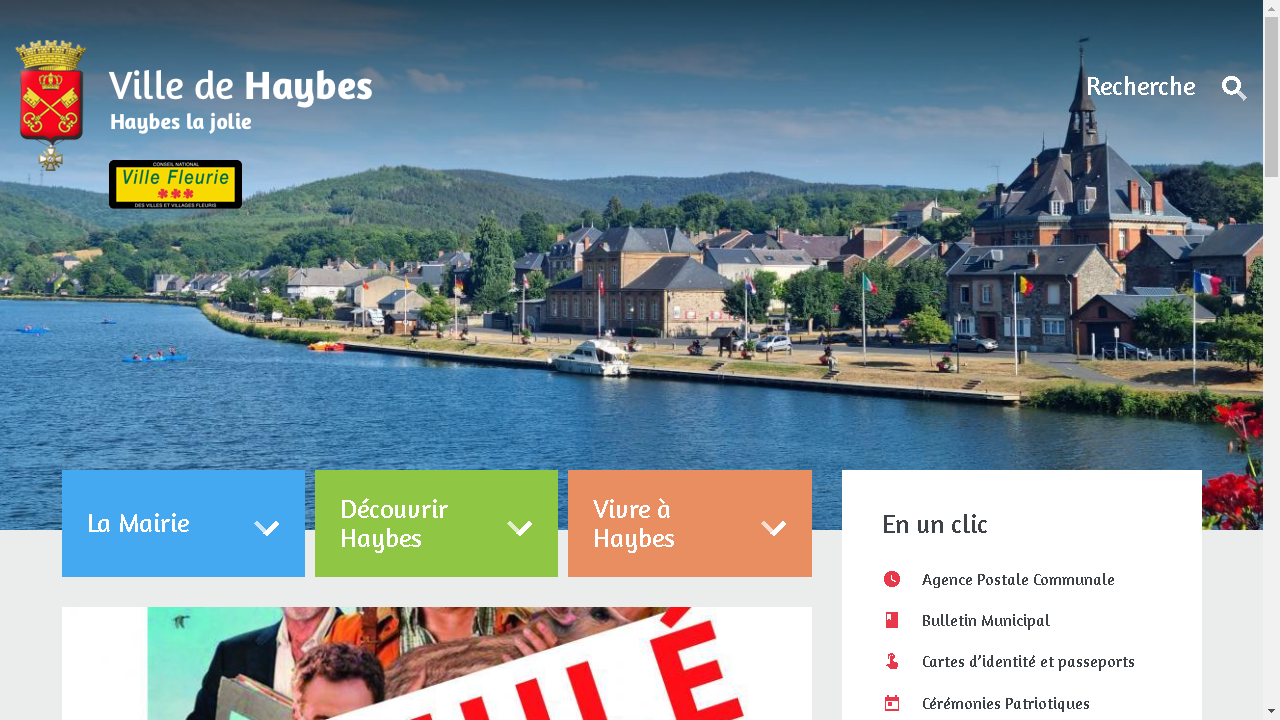Click the Recherche search text
The height and width of the screenshot is (720, 1280).
1140,87
